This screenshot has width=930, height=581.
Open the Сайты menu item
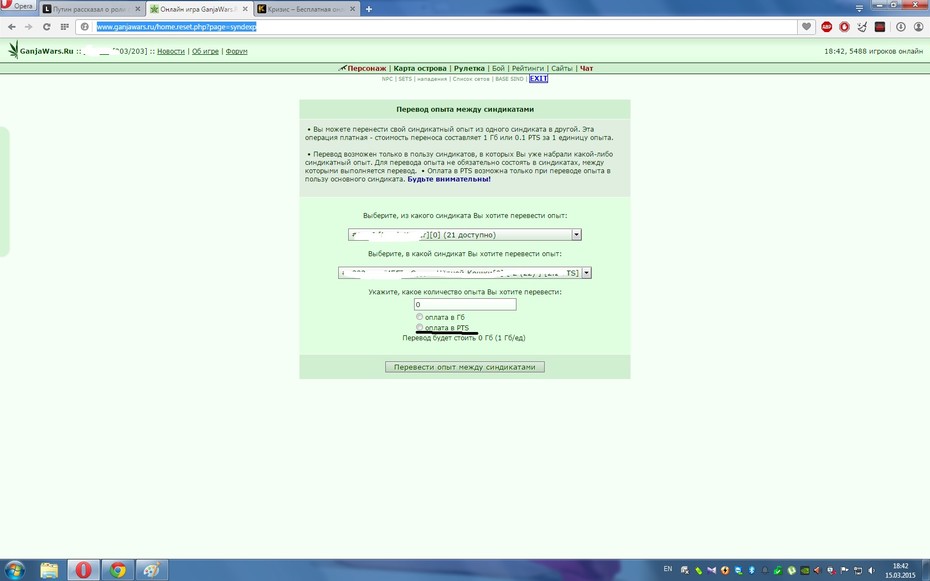coord(562,68)
